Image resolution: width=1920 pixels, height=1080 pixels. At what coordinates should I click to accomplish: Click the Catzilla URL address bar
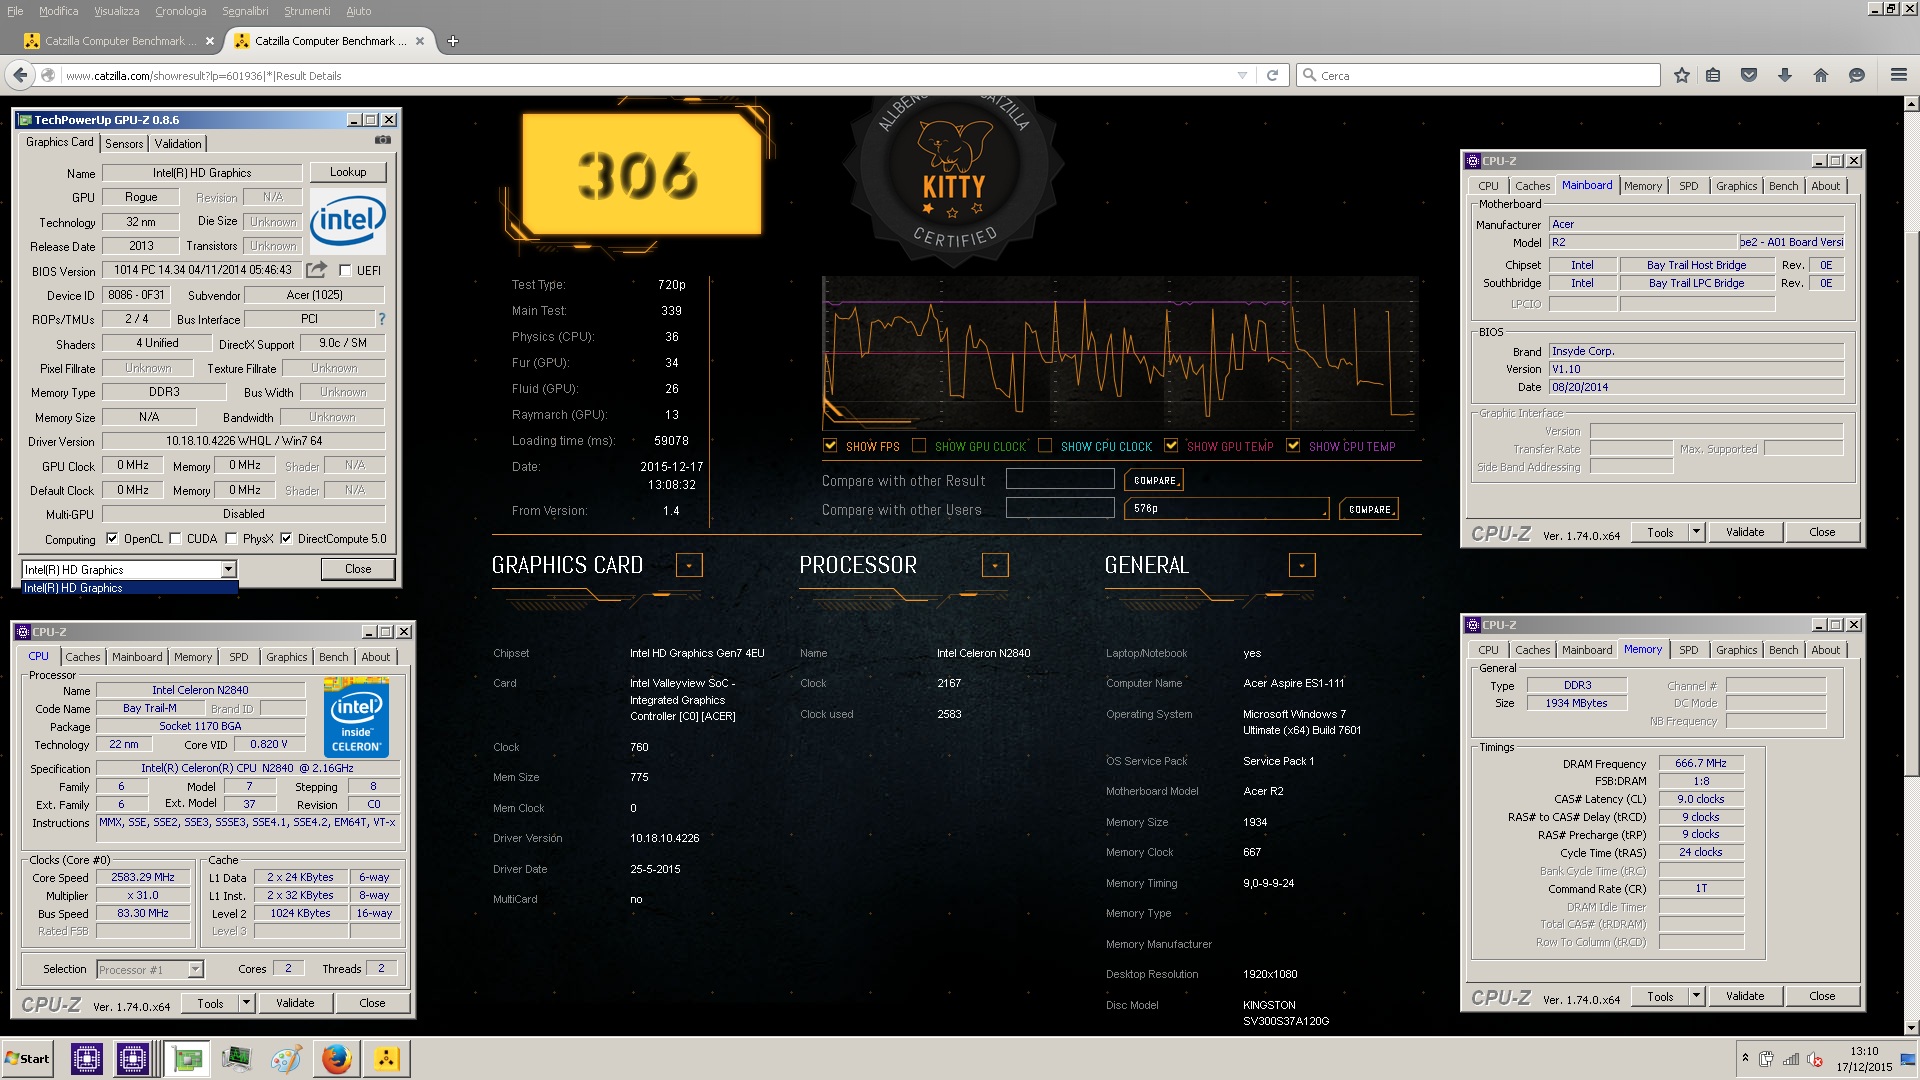pyautogui.click(x=648, y=75)
